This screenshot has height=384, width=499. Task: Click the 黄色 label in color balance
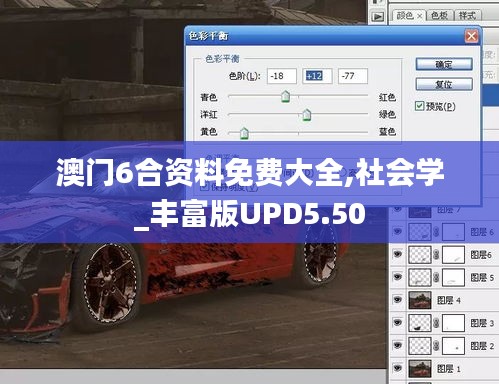[x=209, y=132]
